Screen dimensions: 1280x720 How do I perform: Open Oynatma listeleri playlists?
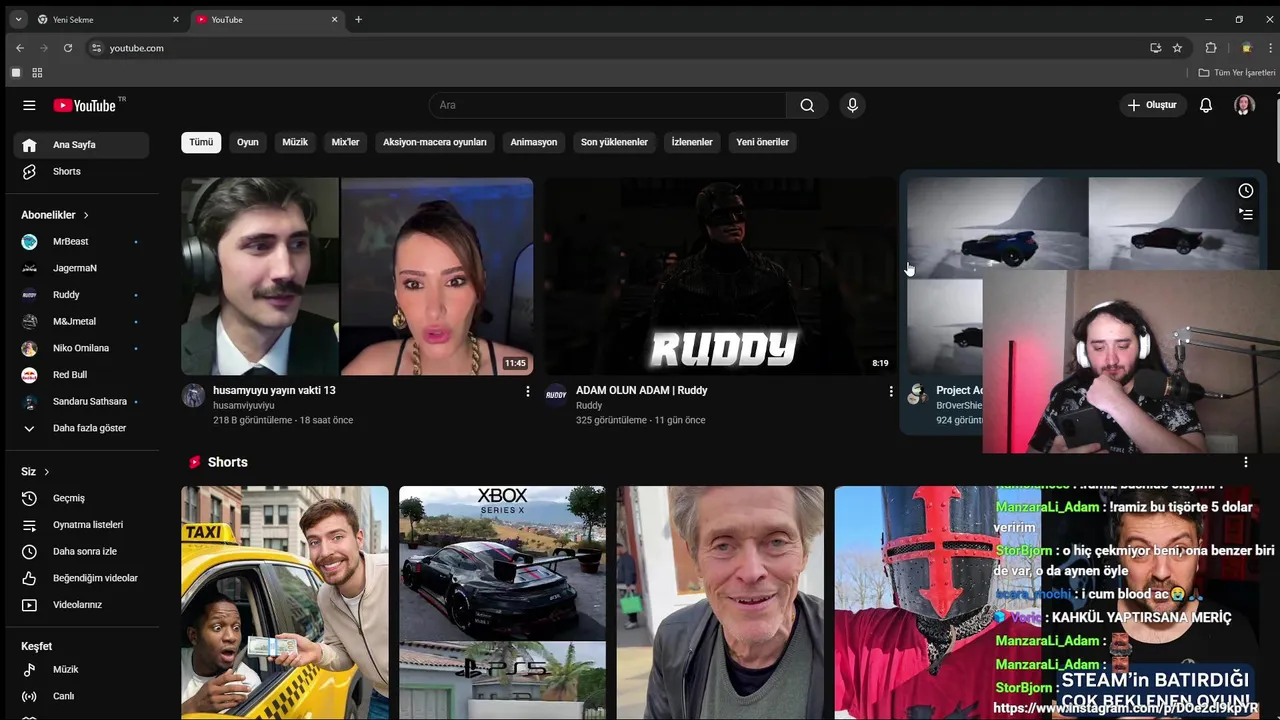click(82, 525)
